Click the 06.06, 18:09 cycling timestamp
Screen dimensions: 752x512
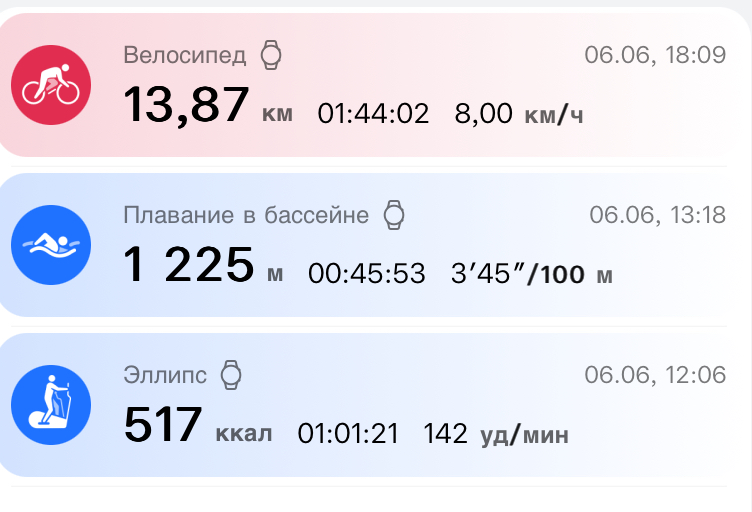coord(655,55)
